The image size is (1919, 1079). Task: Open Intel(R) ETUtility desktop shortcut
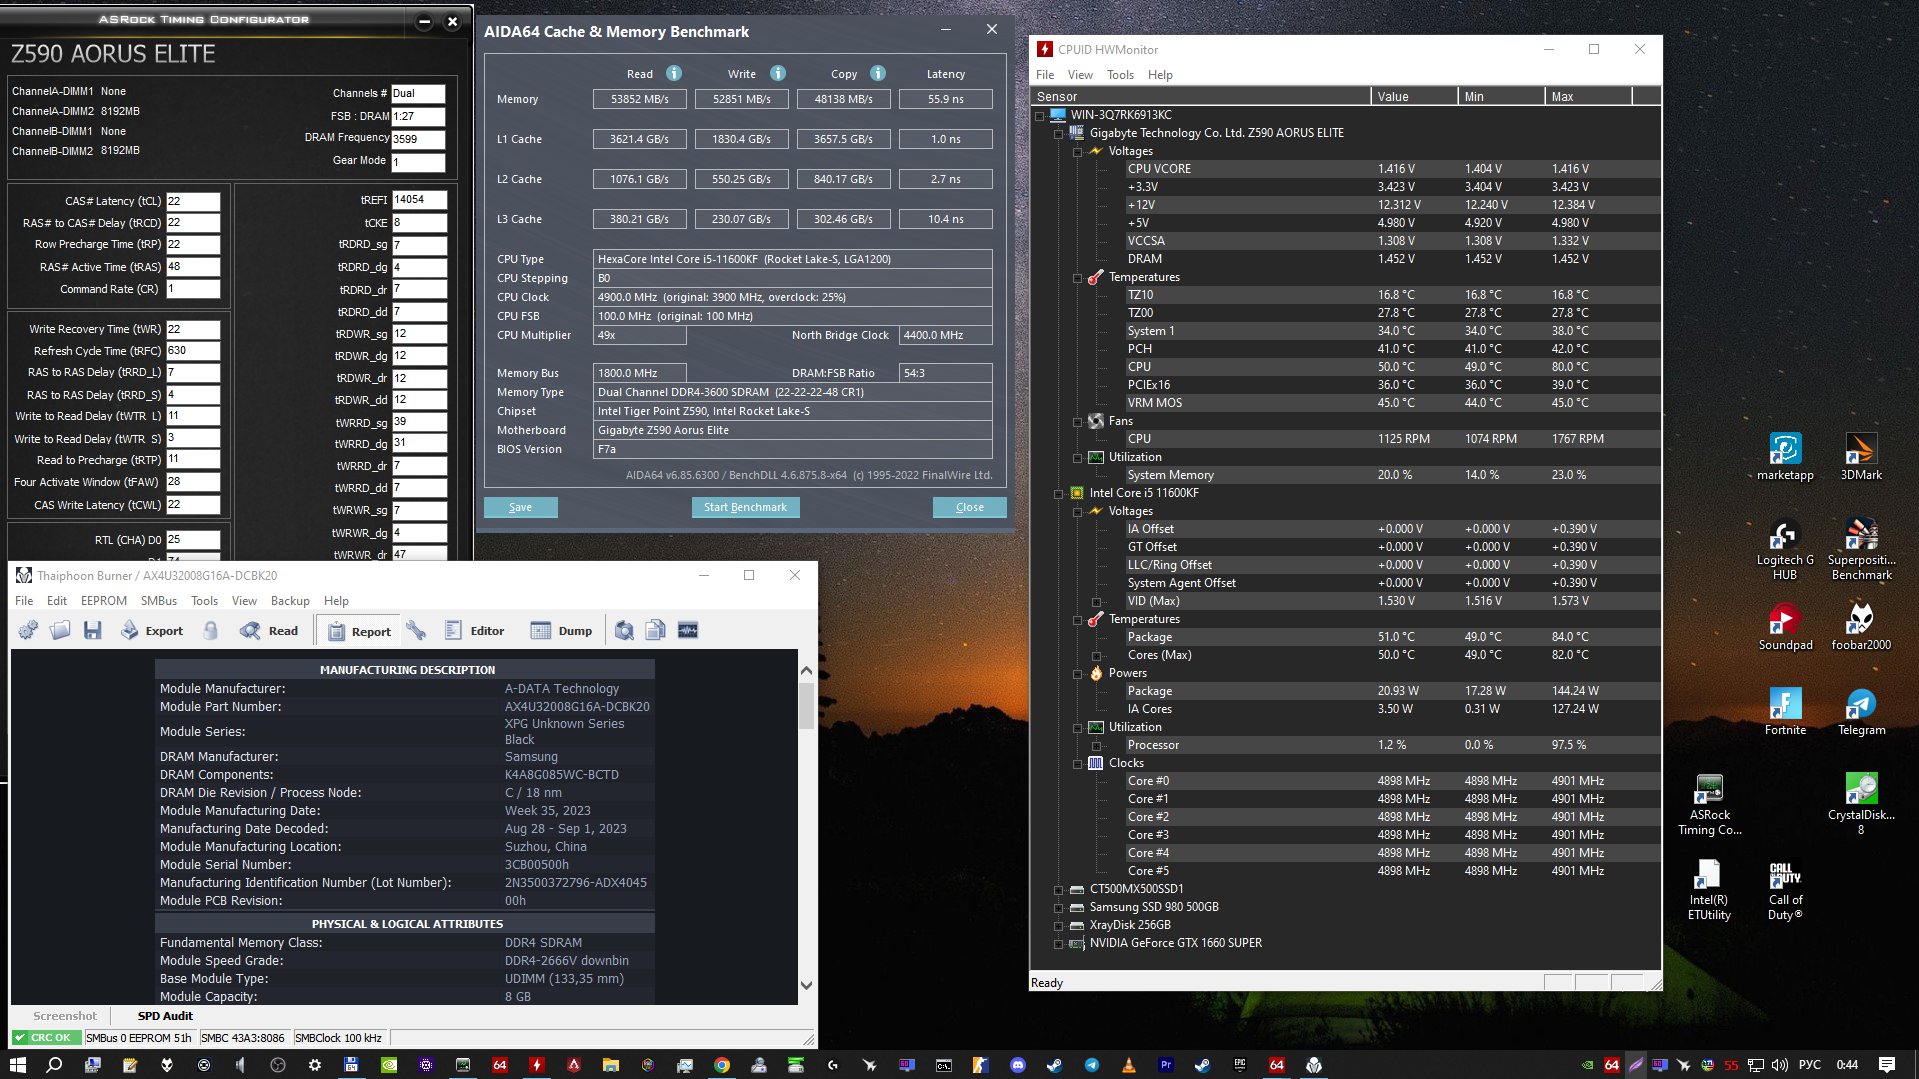click(x=1710, y=890)
